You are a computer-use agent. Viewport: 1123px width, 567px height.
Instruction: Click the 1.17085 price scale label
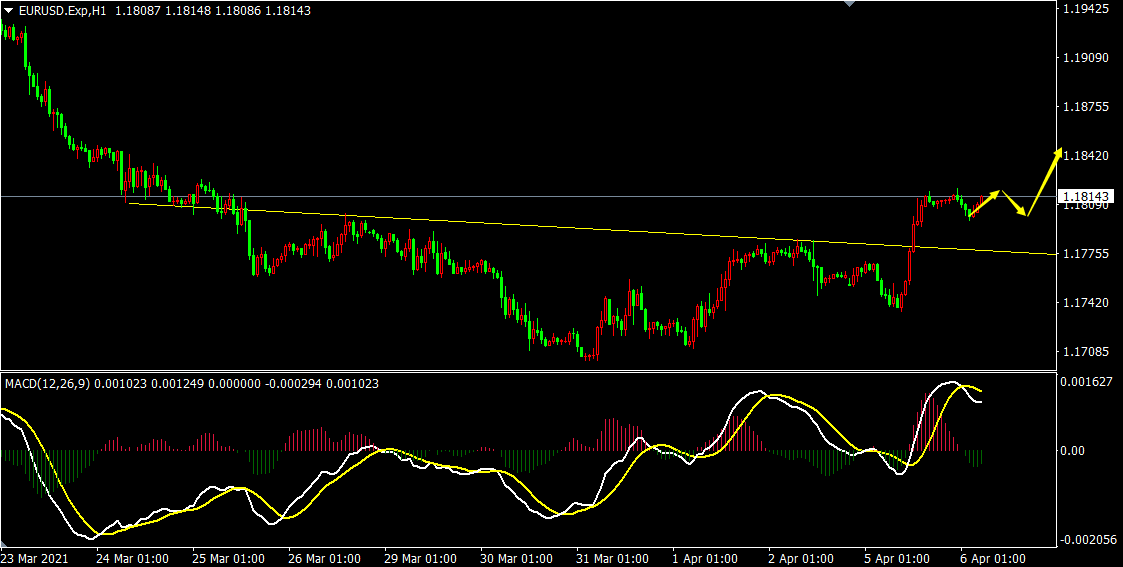point(1087,352)
